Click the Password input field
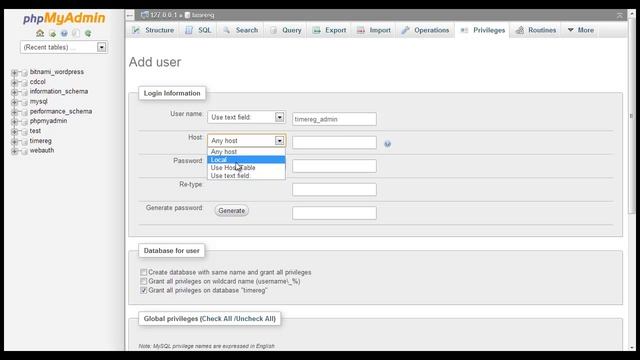The image size is (640, 360). tap(334, 166)
